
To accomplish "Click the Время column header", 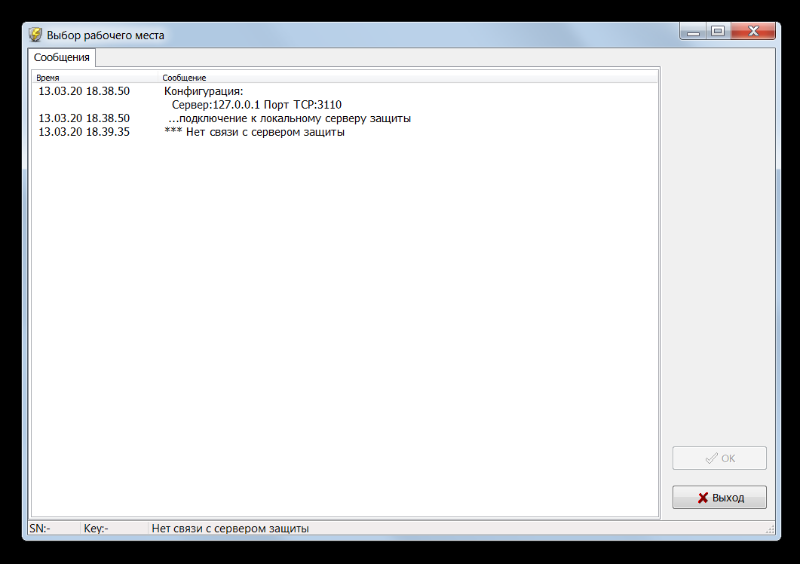I will [x=96, y=78].
